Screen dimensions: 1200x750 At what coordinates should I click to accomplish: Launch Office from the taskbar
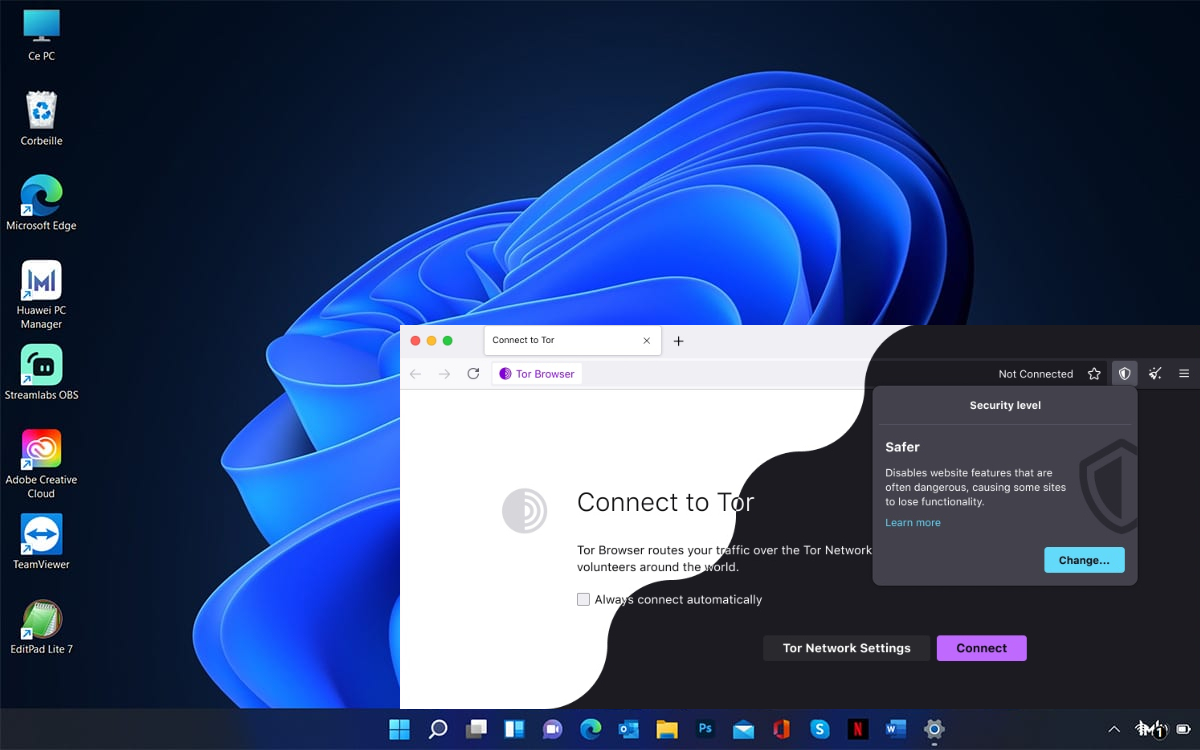(x=781, y=729)
